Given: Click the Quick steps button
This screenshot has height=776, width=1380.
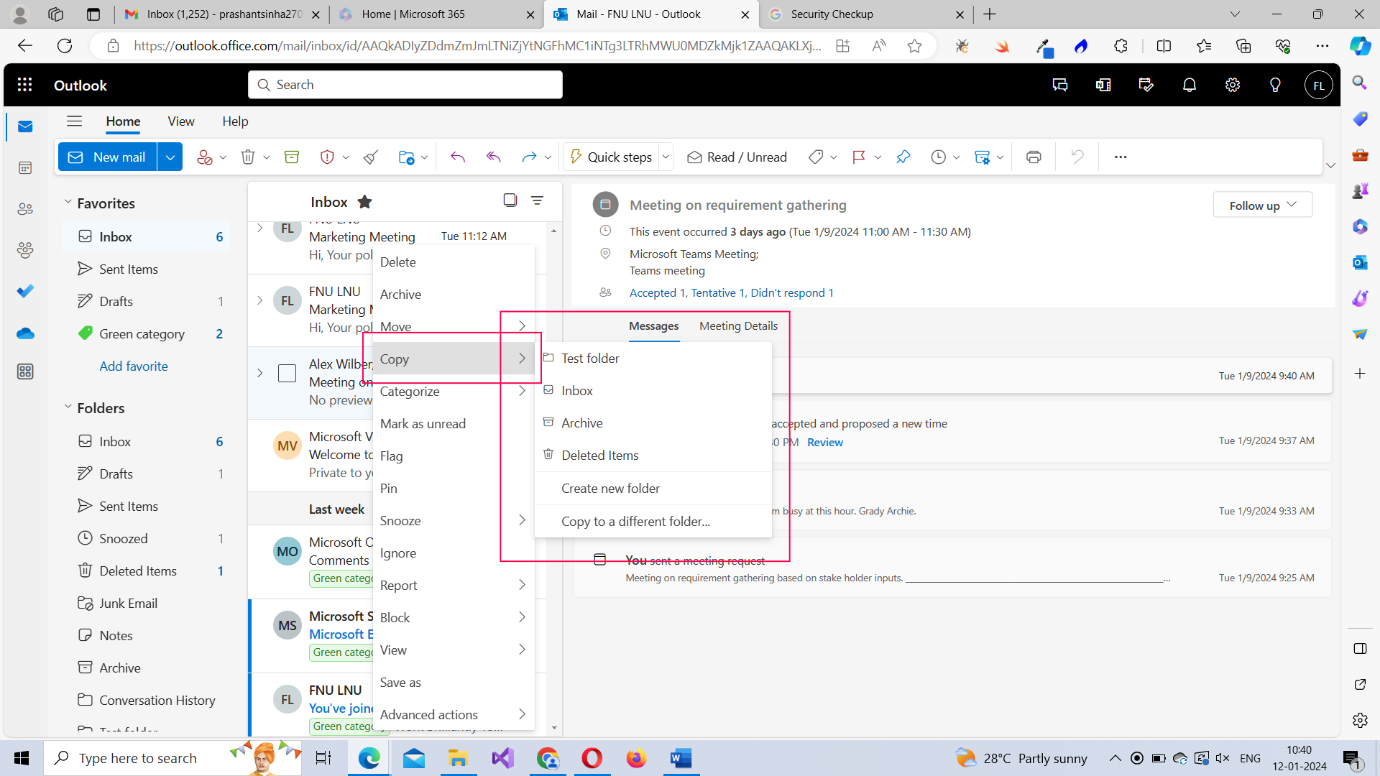Looking at the screenshot, I should point(610,157).
